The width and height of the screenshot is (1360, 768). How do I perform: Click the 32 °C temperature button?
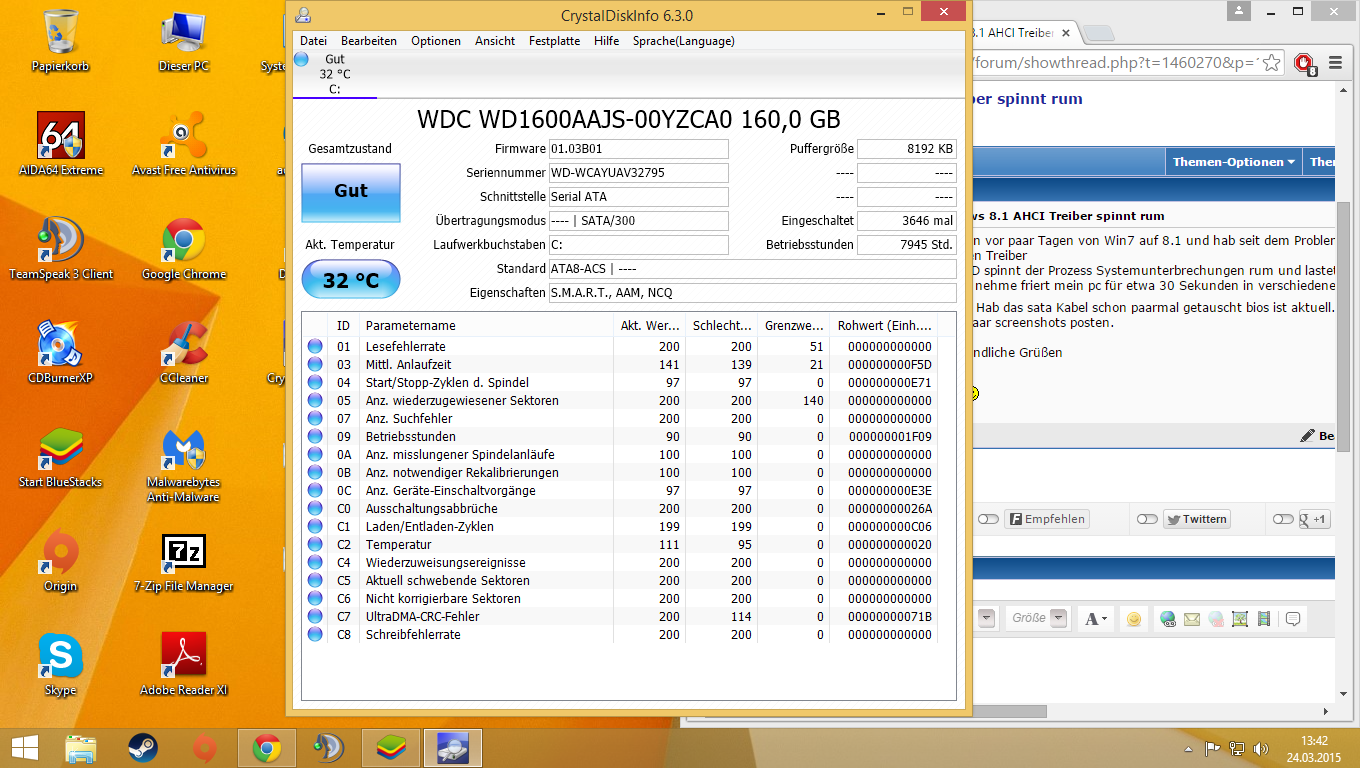click(x=351, y=280)
